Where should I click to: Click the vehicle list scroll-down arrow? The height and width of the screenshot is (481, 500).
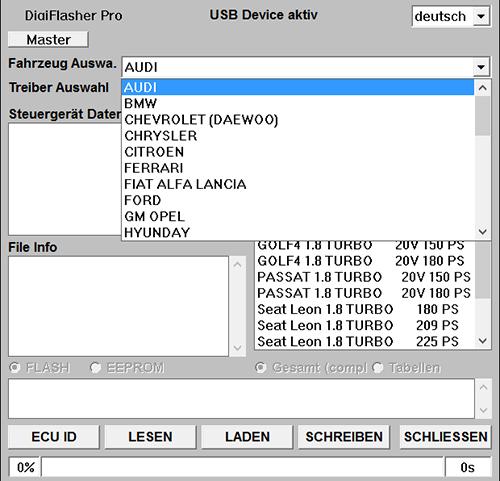482,231
